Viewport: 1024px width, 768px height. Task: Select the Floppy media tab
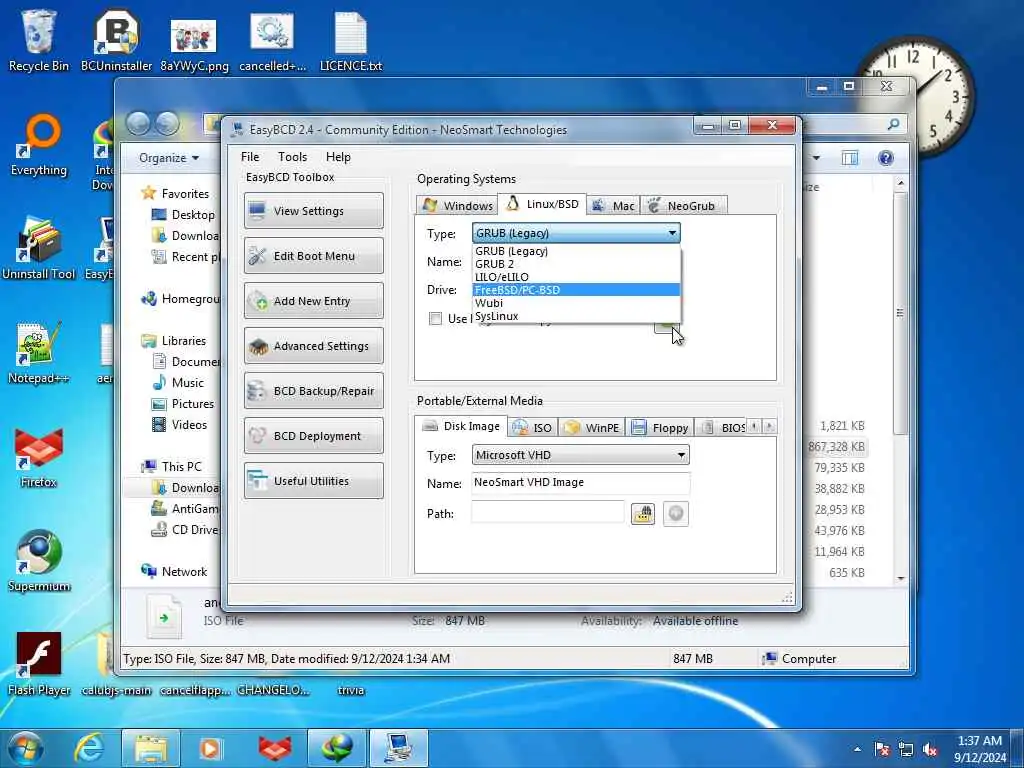[660, 428]
